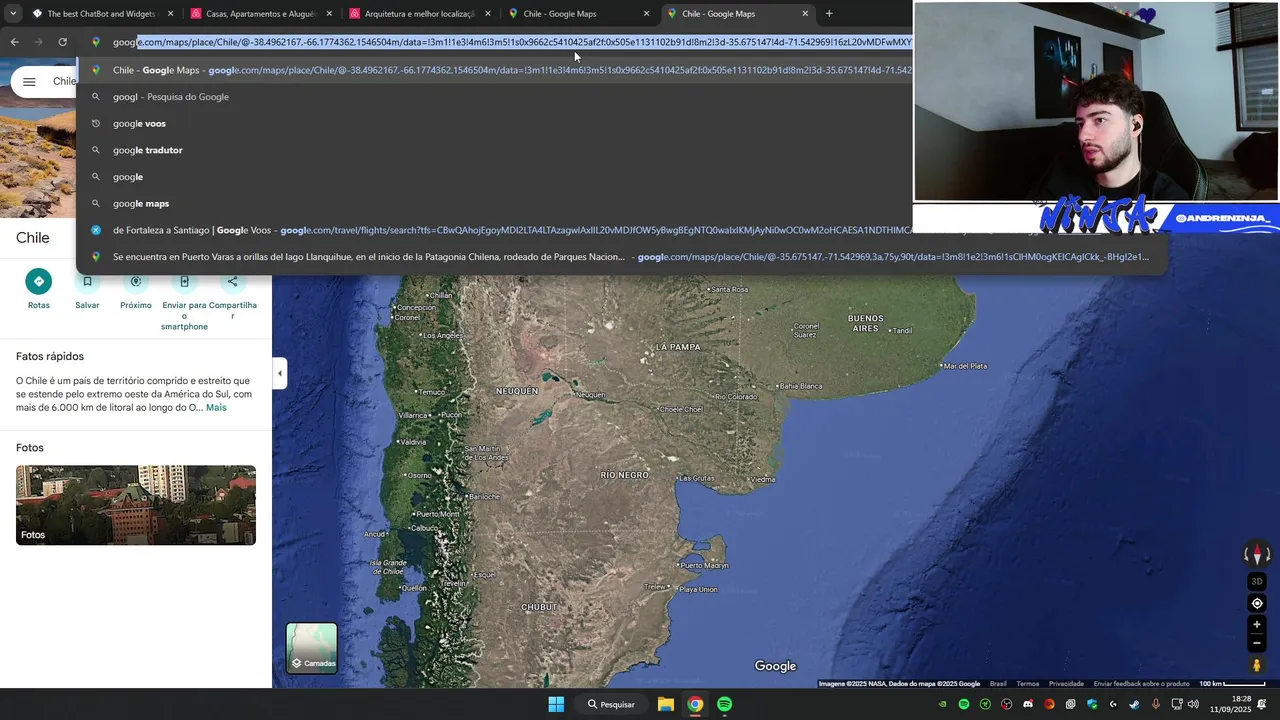Image resolution: width=1280 pixels, height=720 pixels.
Task: Click Enviar feedback sobre o produto link
Action: tap(1141, 684)
